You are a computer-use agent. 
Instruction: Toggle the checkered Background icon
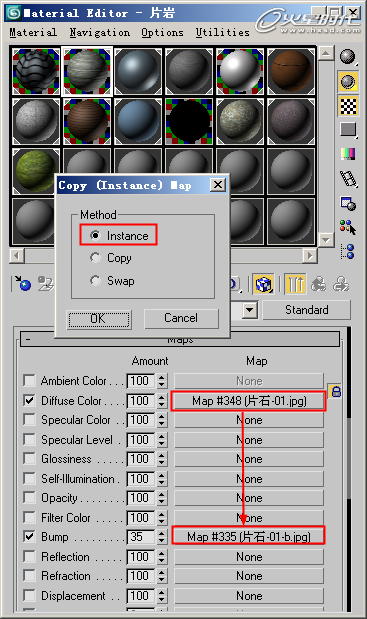[348, 106]
